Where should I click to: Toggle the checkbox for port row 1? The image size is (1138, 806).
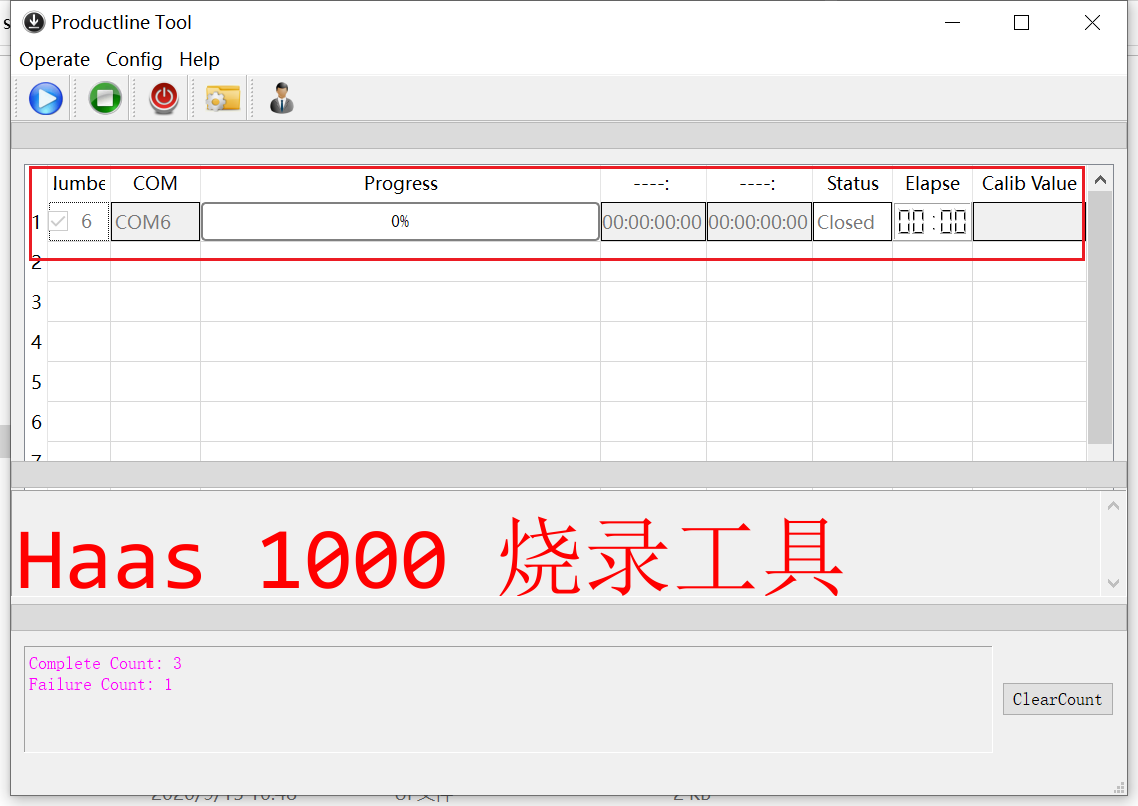59,221
